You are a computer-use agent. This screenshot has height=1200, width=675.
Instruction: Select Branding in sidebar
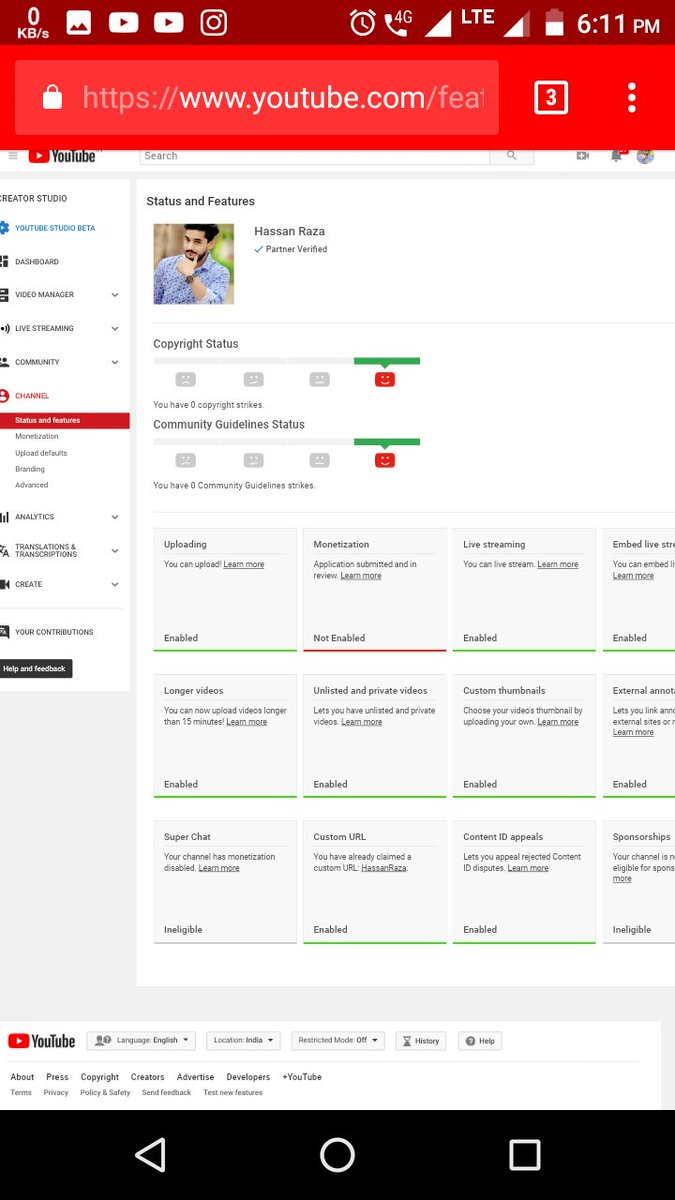pos(30,469)
